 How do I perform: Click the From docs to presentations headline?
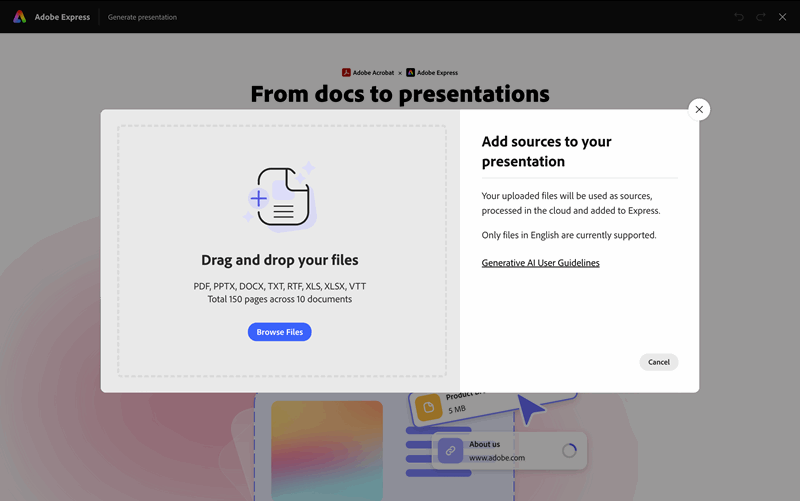[400, 94]
